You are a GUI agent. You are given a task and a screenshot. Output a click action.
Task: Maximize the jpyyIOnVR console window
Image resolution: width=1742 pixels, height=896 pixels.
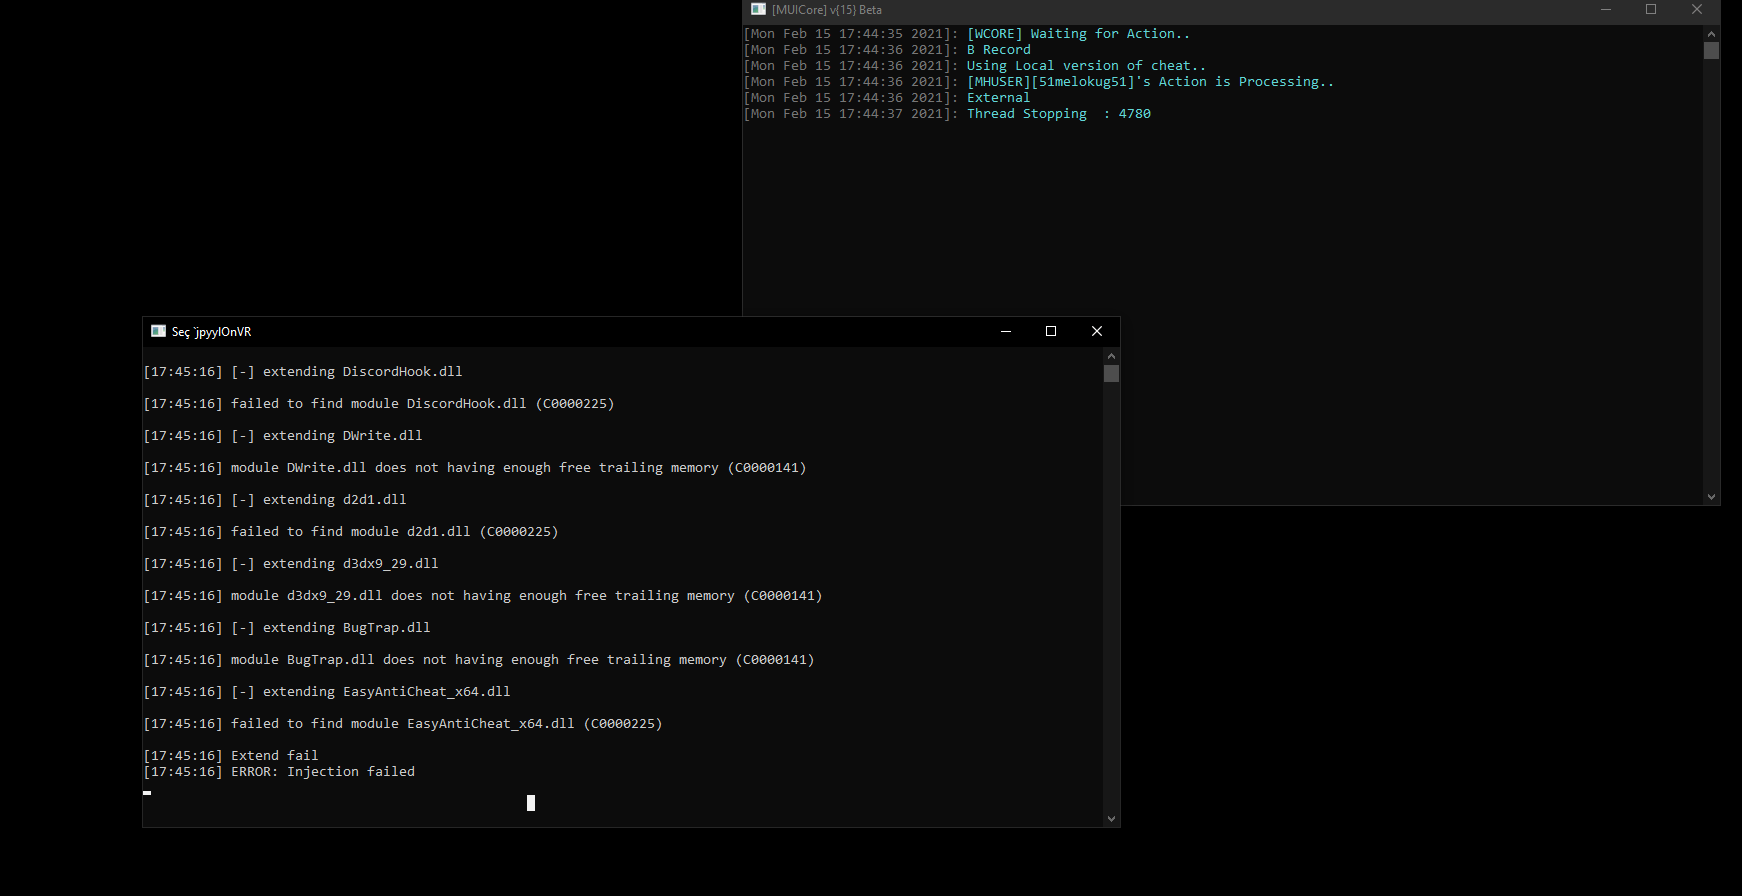click(x=1051, y=331)
